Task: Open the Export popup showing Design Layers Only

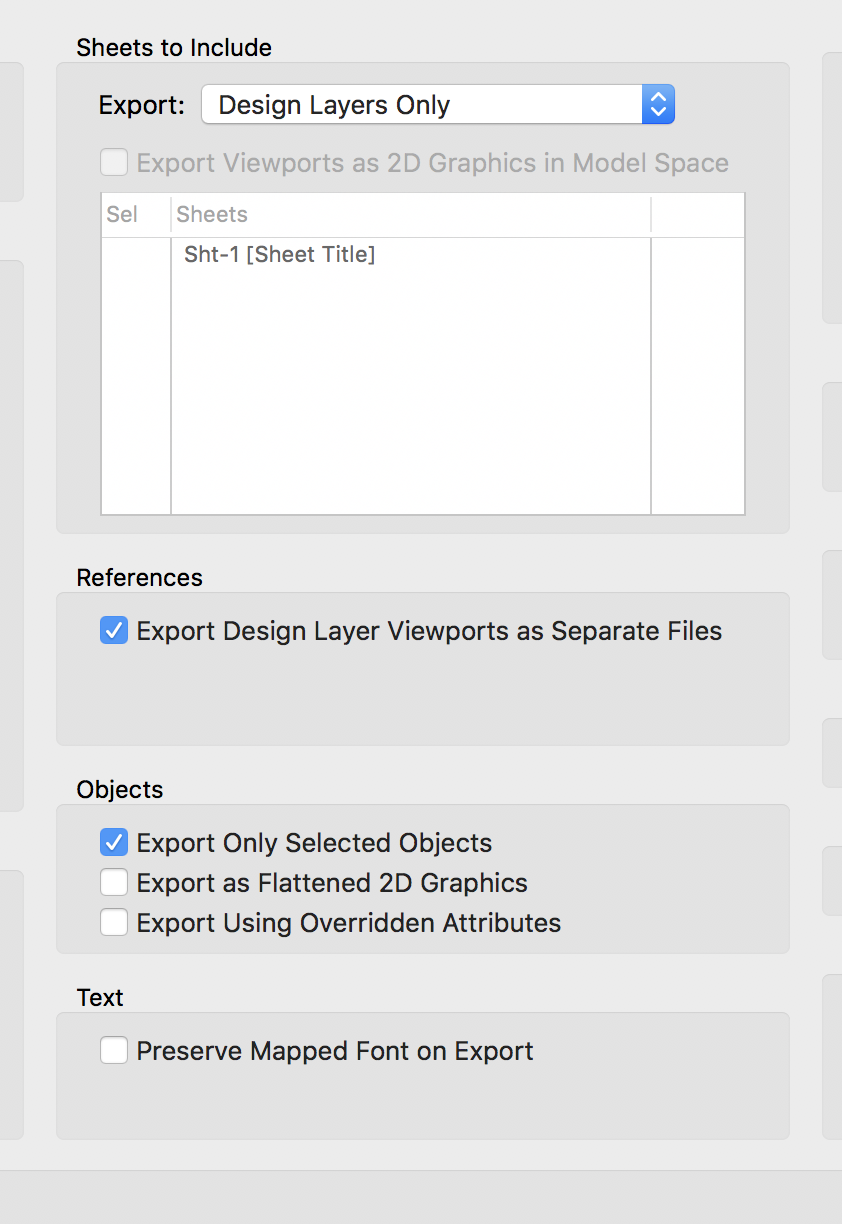Action: click(420, 105)
